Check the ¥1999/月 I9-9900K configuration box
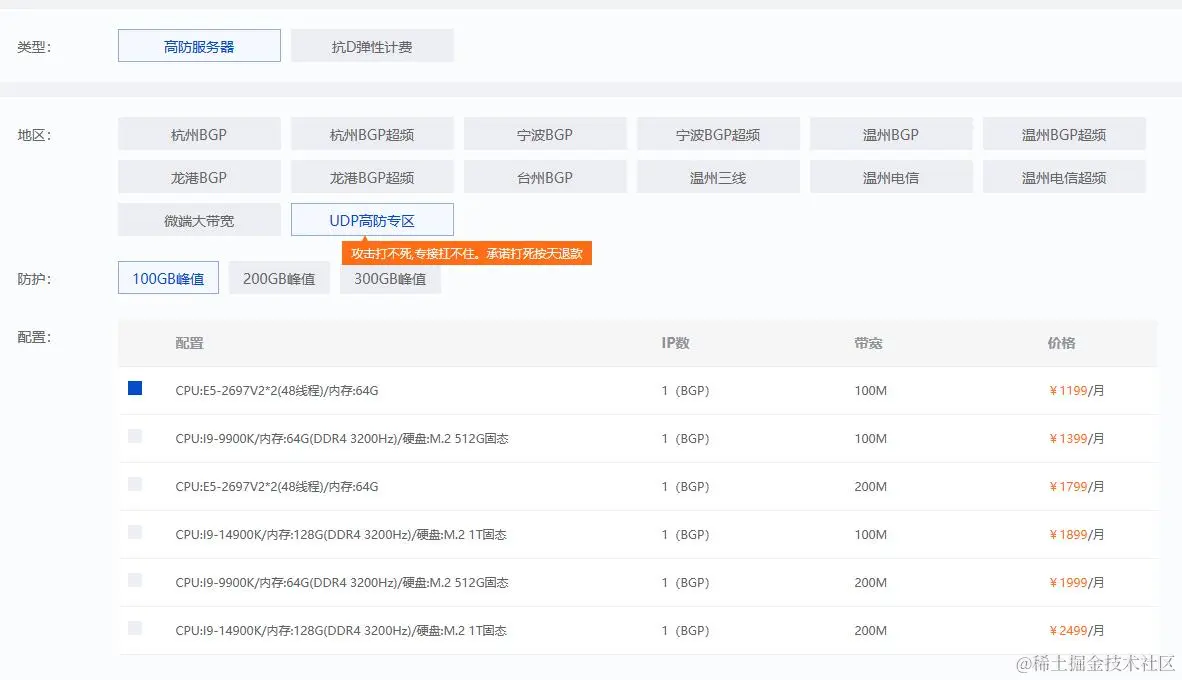Screen dimensions: 1182x680 pos(135,580)
